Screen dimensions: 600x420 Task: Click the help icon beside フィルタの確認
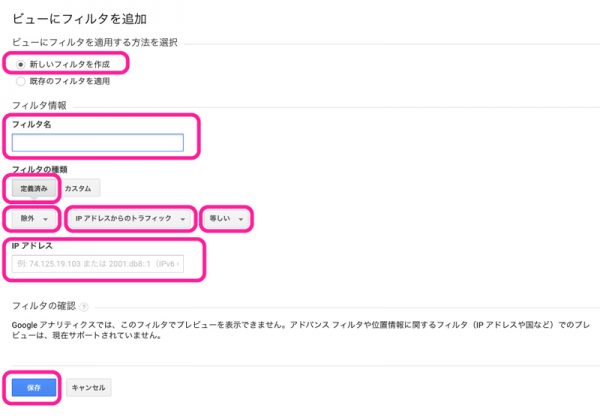(x=84, y=306)
